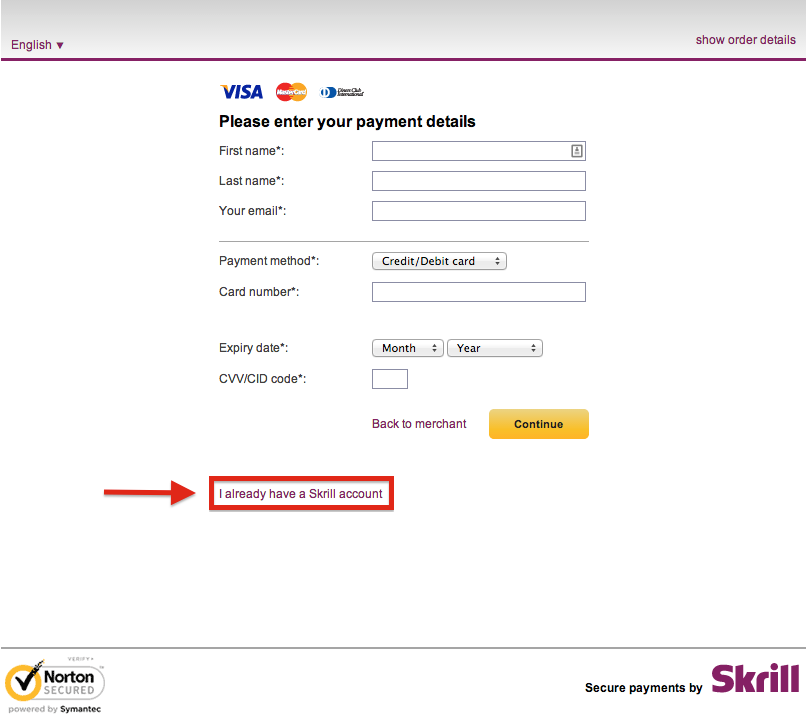Click the yellow Continue button
The width and height of the screenshot is (809, 722).
pos(539,425)
